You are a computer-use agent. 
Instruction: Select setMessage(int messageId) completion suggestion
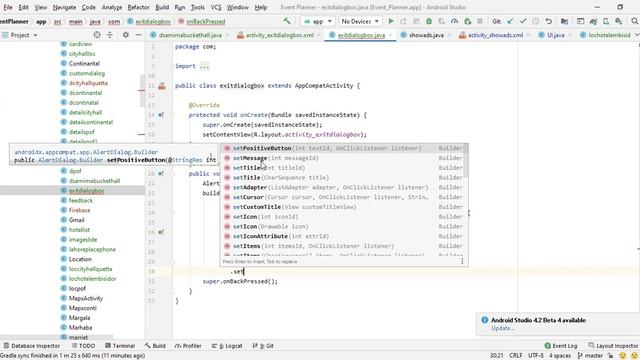pos(344,158)
